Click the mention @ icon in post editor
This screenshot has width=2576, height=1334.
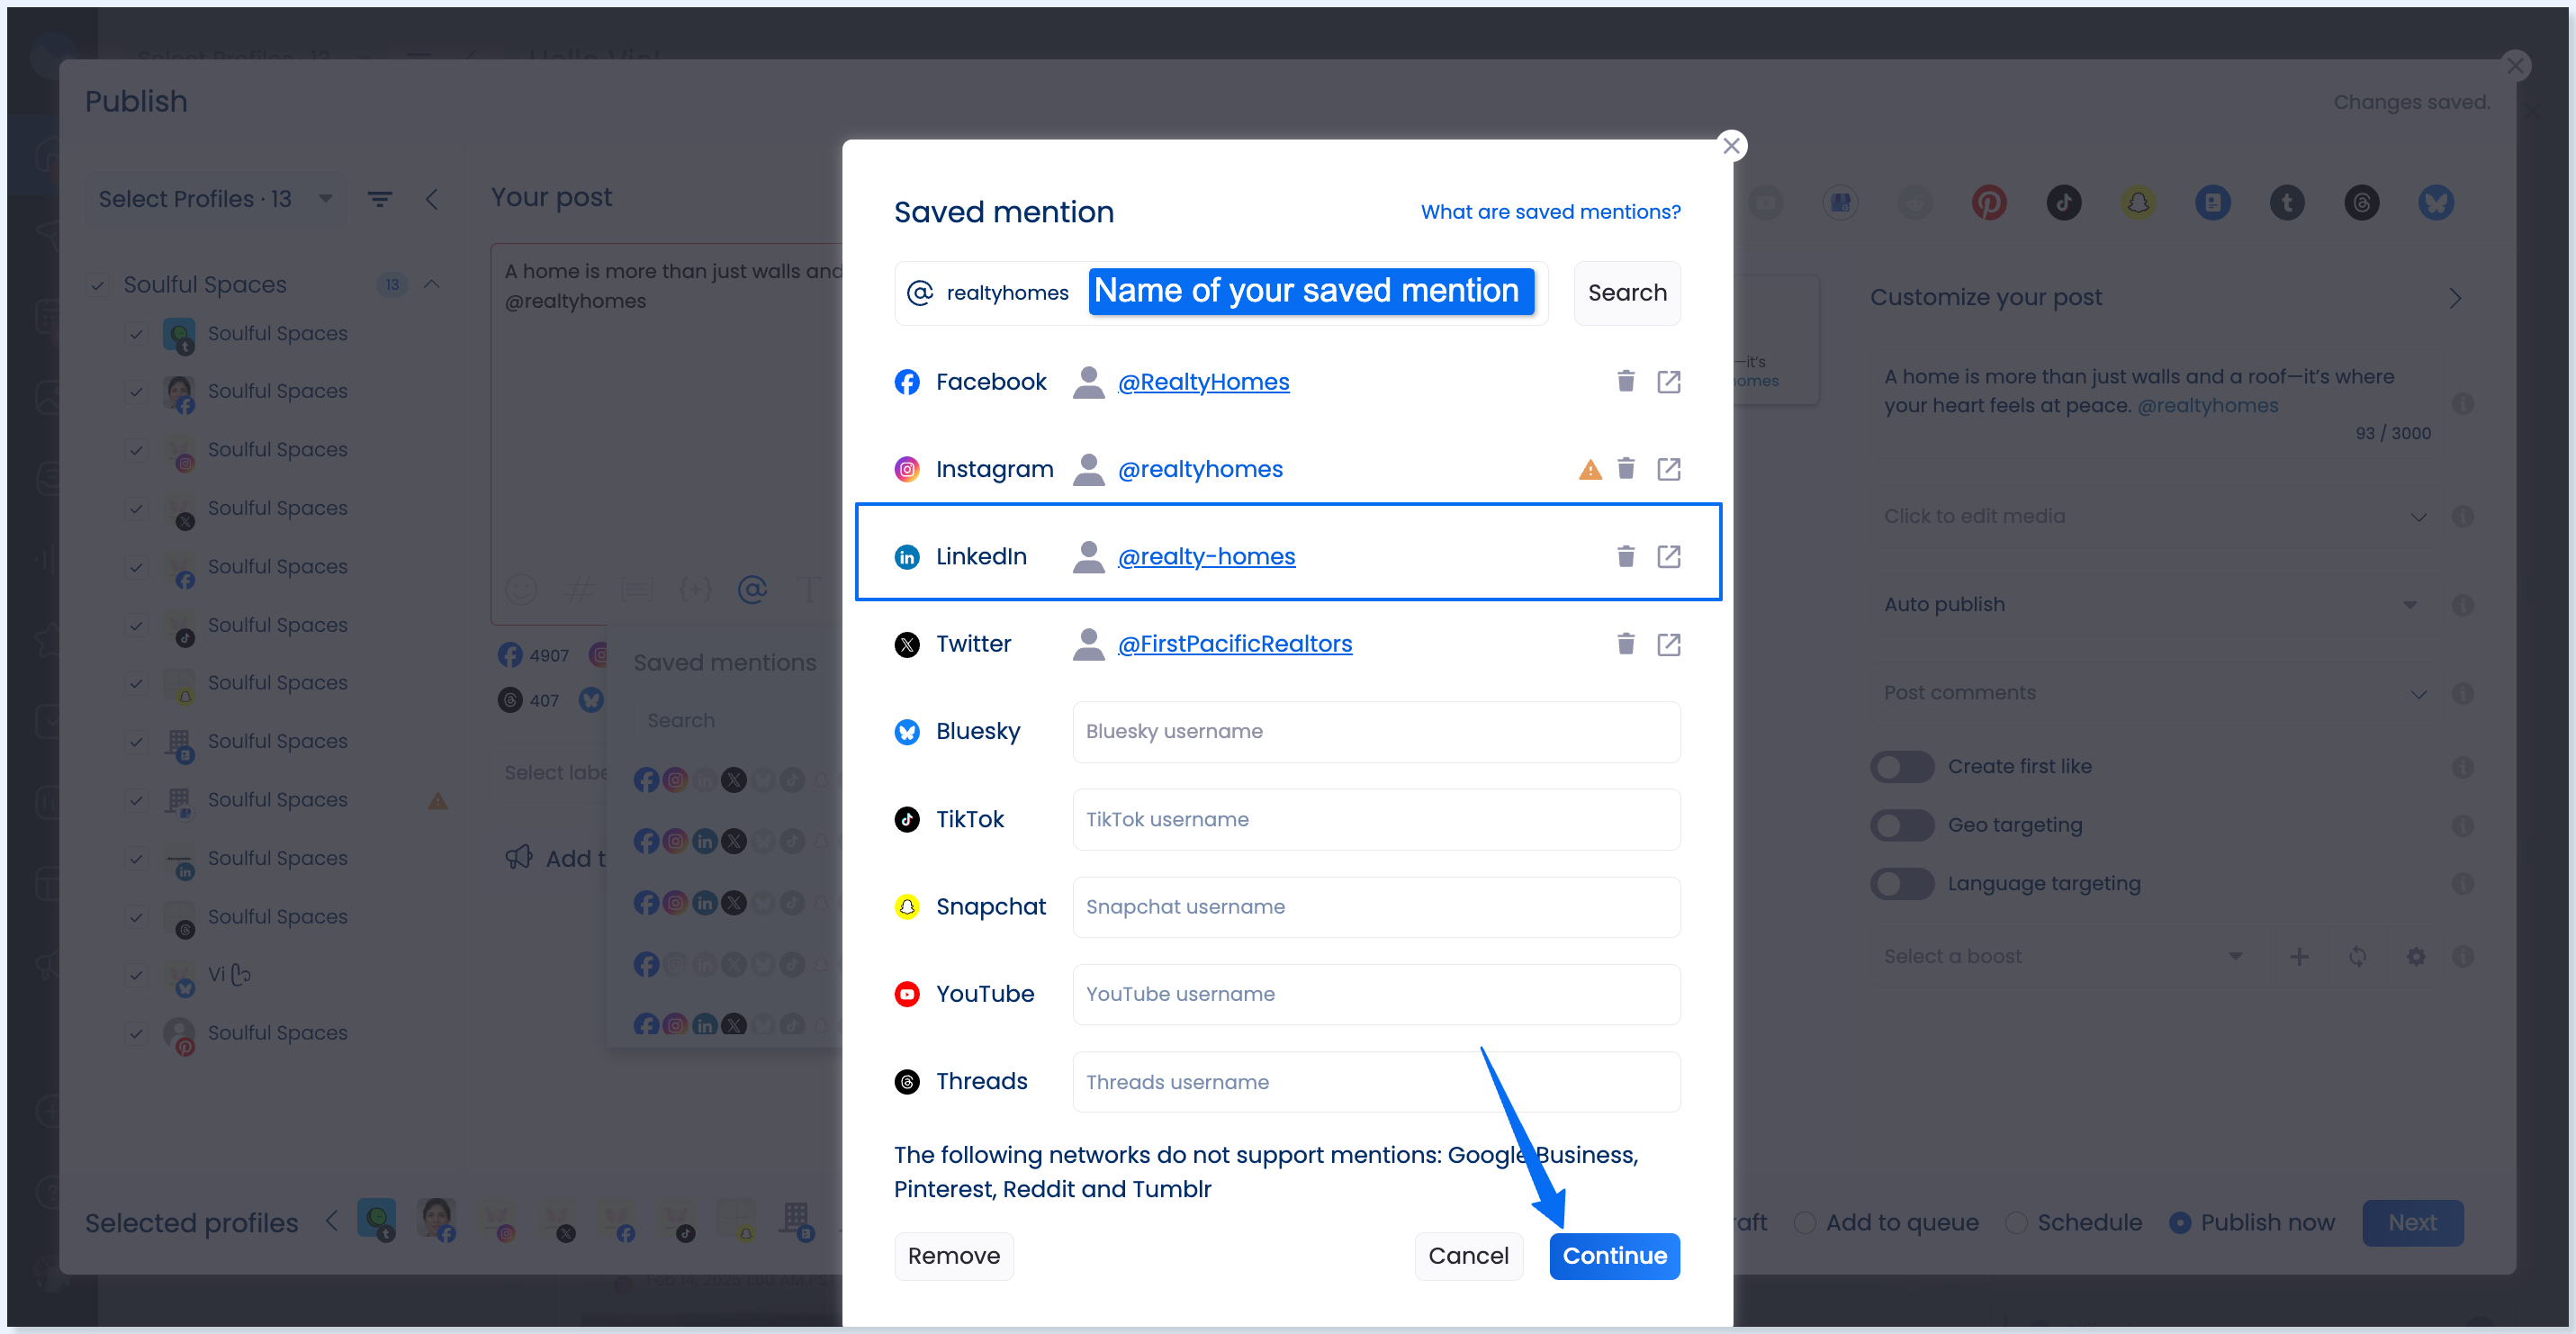(x=752, y=589)
